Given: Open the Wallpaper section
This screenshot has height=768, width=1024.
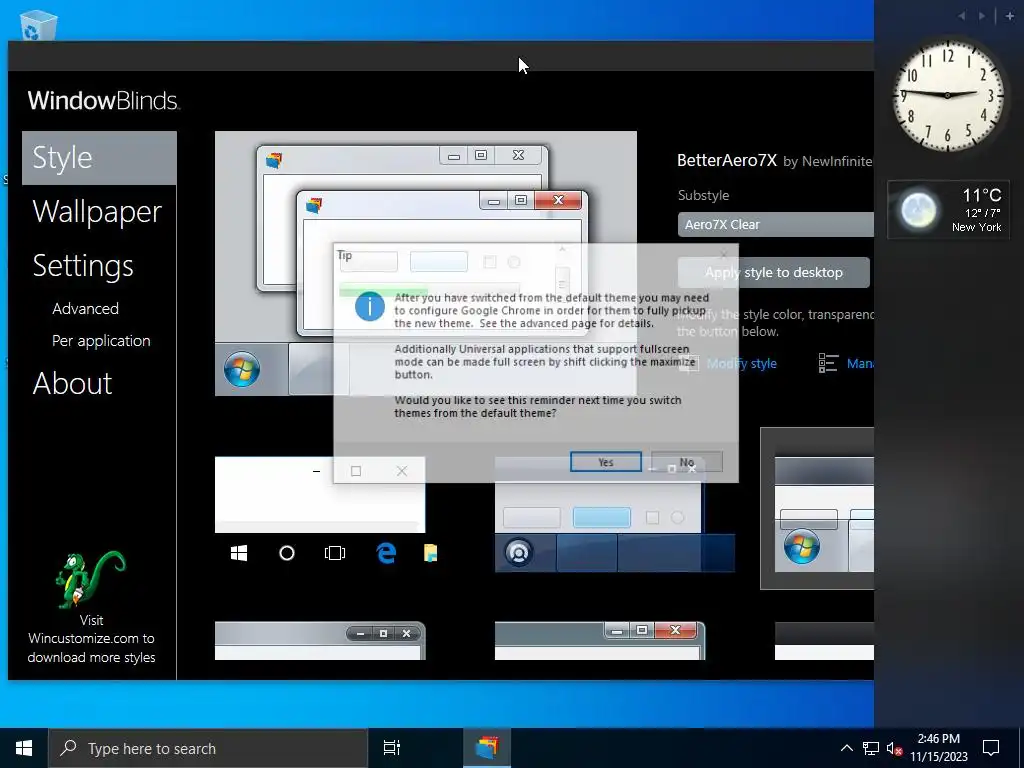Looking at the screenshot, I should pos(97,212).
